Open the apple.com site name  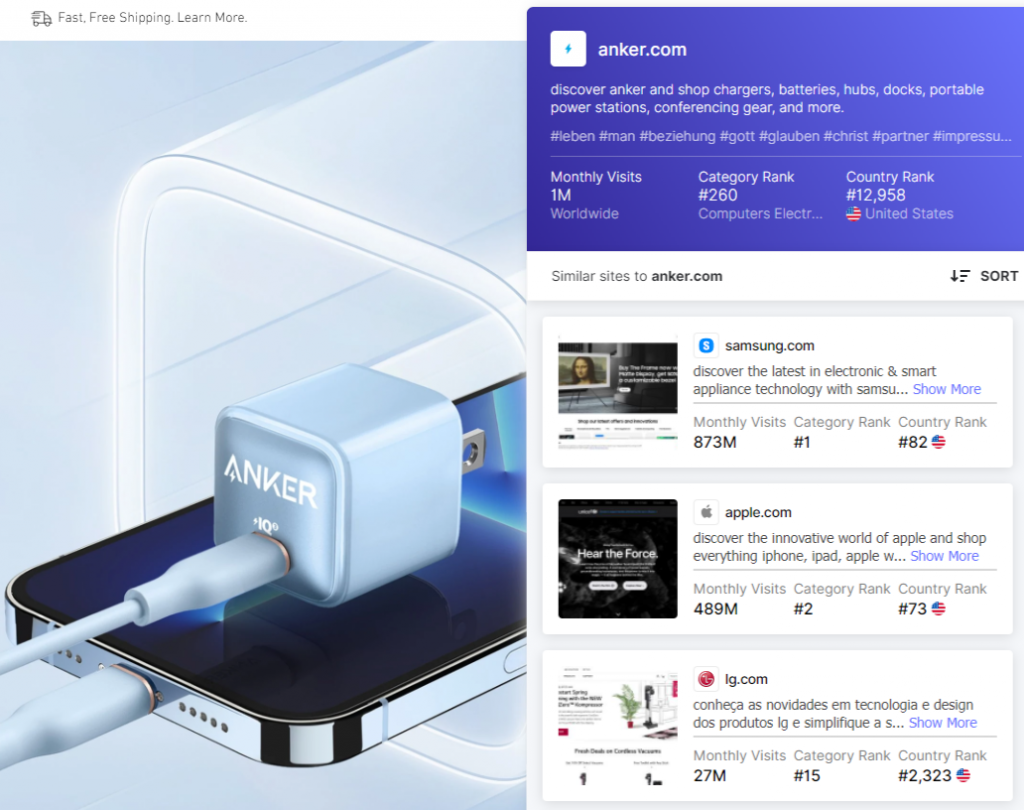758,513
